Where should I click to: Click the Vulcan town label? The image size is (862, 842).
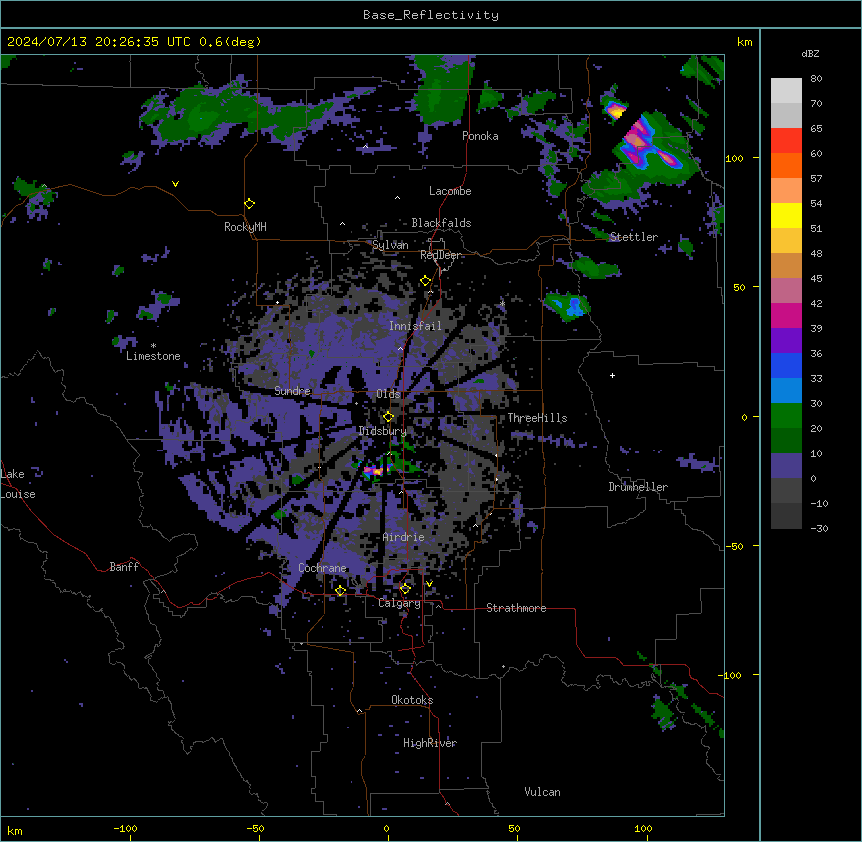pos(543,792)
